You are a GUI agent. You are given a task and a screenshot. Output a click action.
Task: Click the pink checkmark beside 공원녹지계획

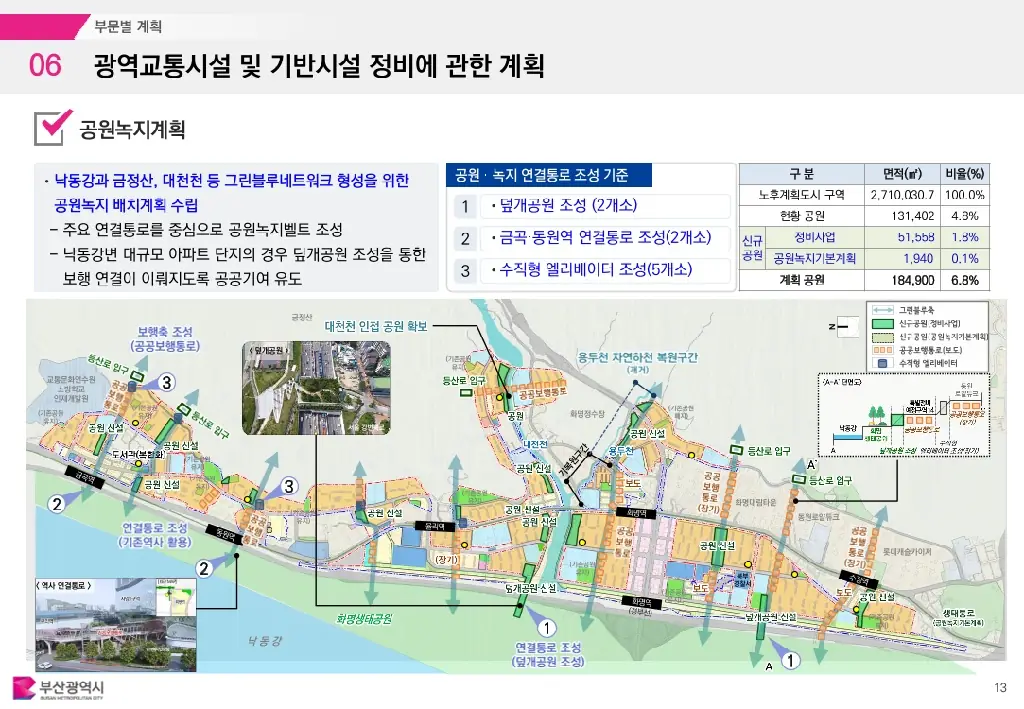pos(54,126)
